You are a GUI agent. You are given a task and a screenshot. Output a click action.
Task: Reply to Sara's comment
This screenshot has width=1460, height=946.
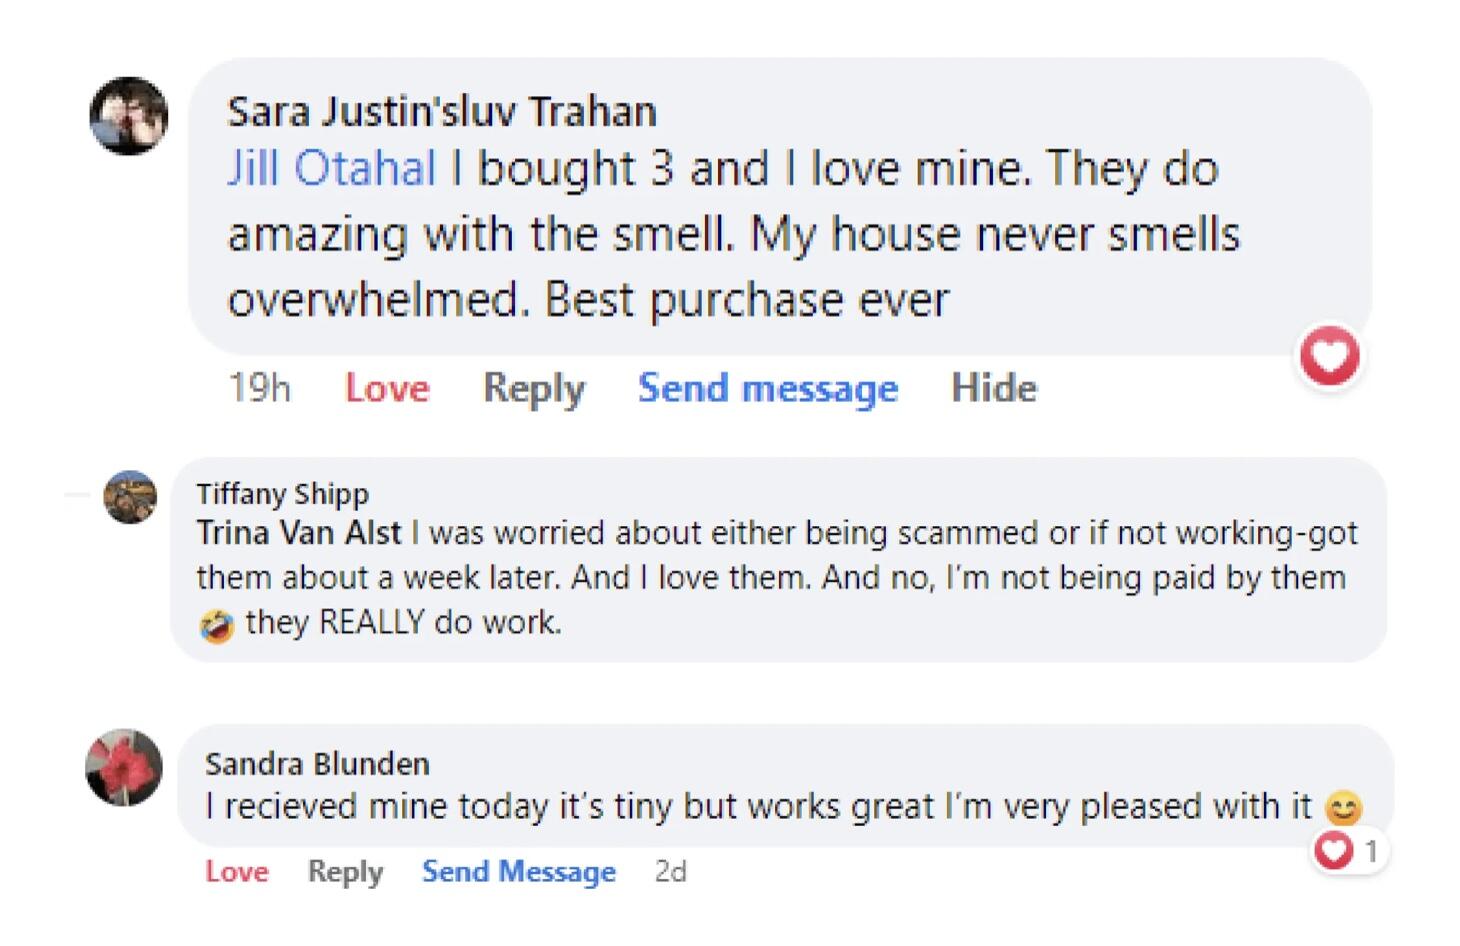pyautogui.click(x=534, y=388)
